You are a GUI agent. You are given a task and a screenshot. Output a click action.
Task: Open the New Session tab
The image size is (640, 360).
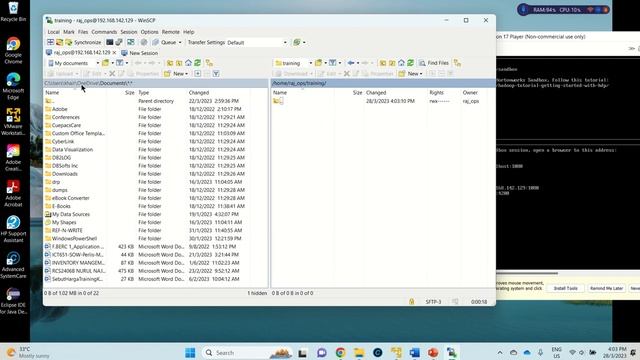pos(140,53)
